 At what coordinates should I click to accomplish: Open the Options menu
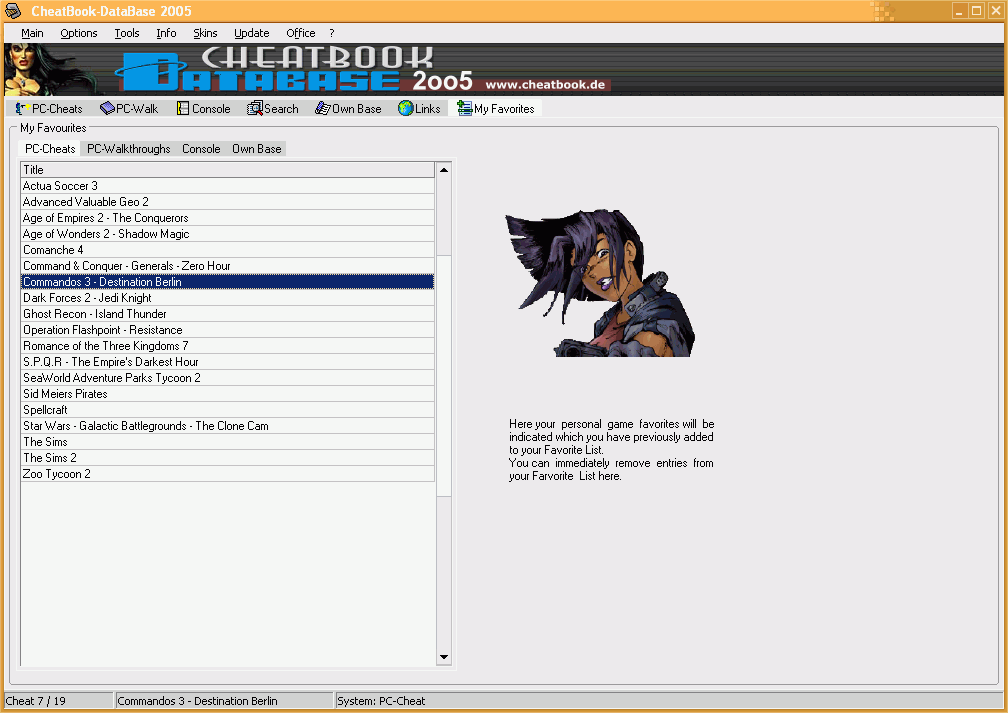[79, 33]
